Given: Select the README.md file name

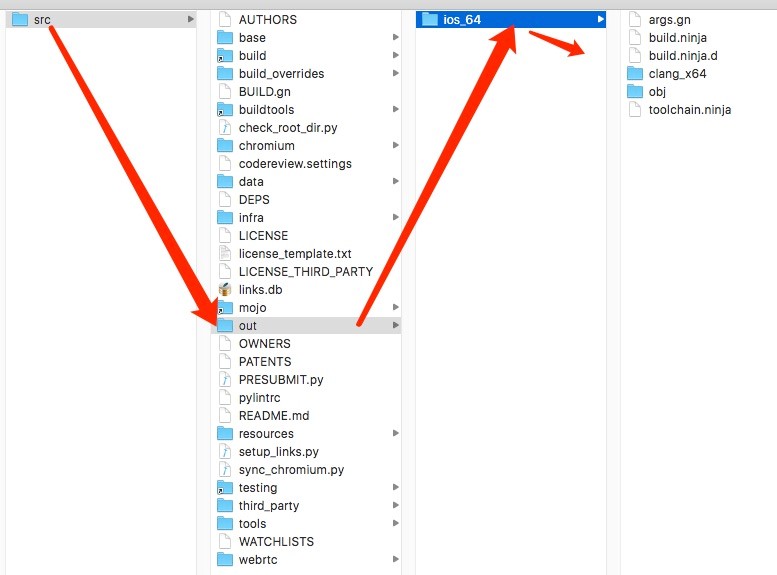Looking at the screenshot, I should click(x=274, y=415).
